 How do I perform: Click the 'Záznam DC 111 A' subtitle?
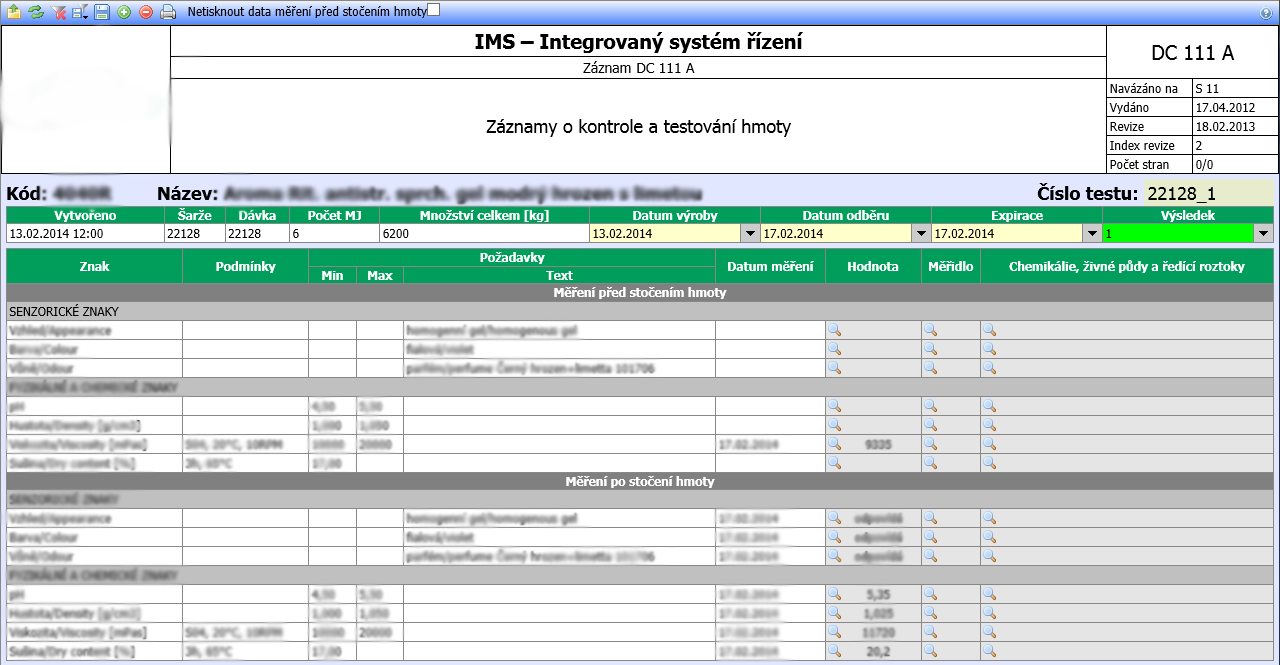point(638,68)
